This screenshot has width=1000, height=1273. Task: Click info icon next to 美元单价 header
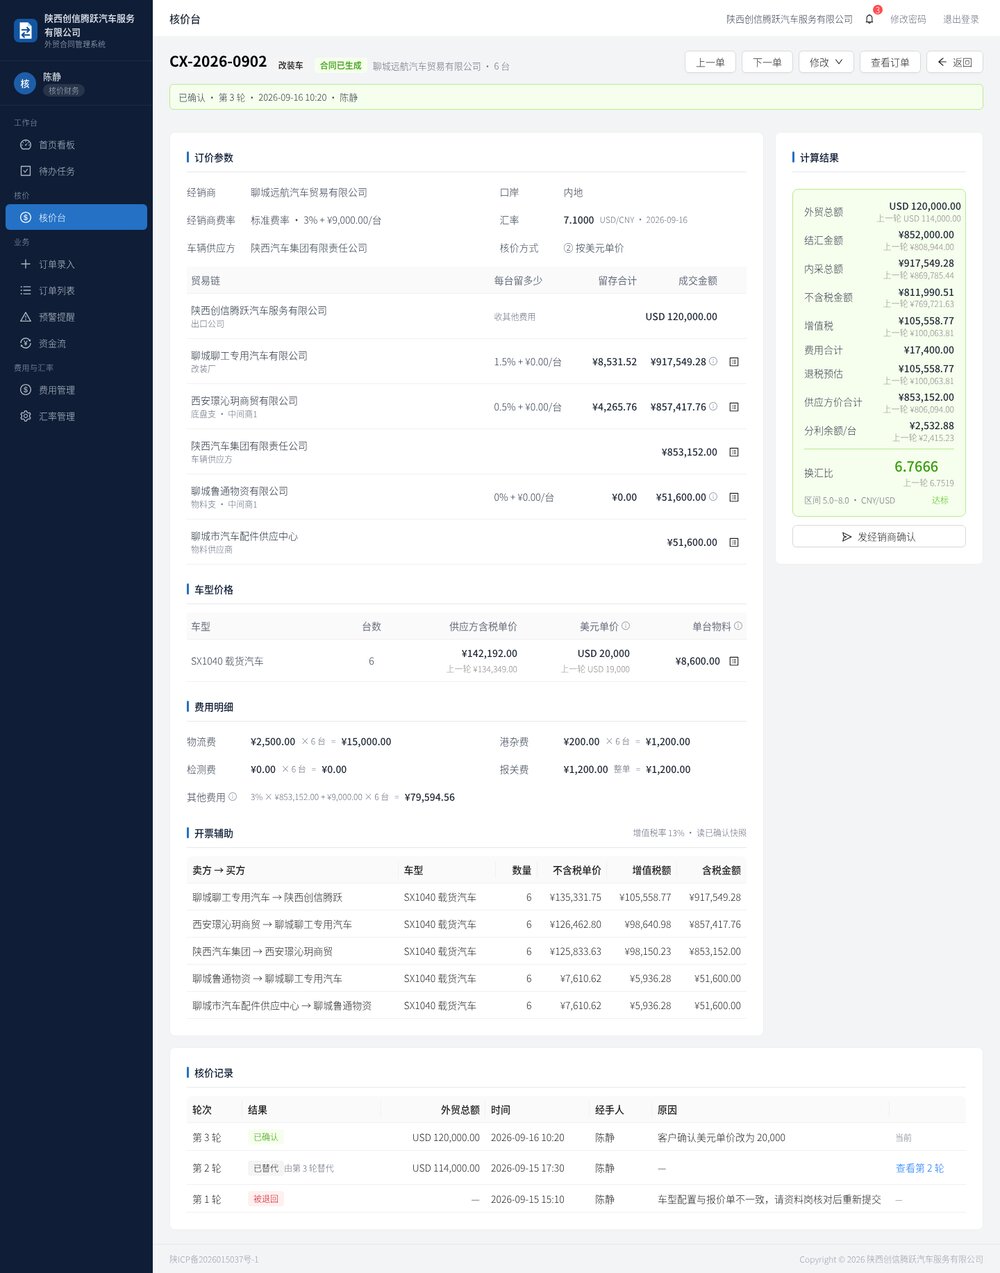click(x=626, y=626)
